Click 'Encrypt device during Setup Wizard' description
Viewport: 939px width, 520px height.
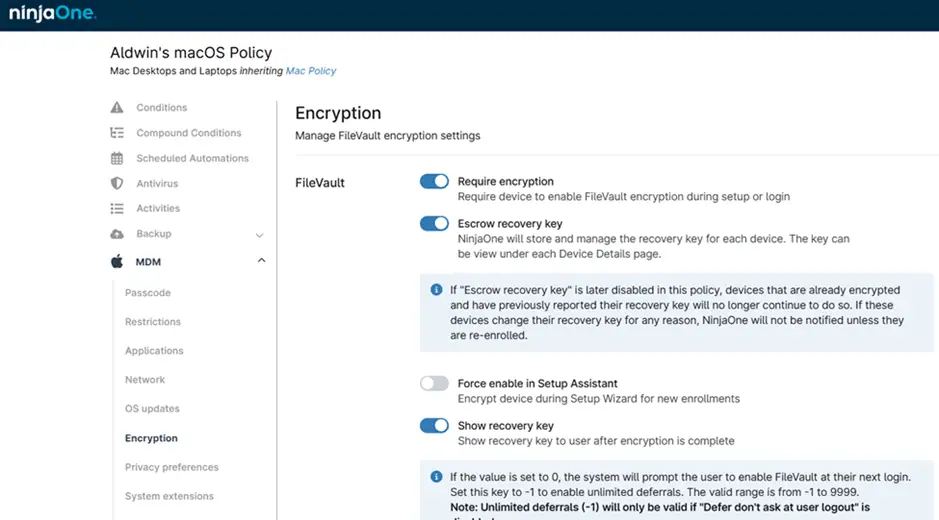[598, 399]
